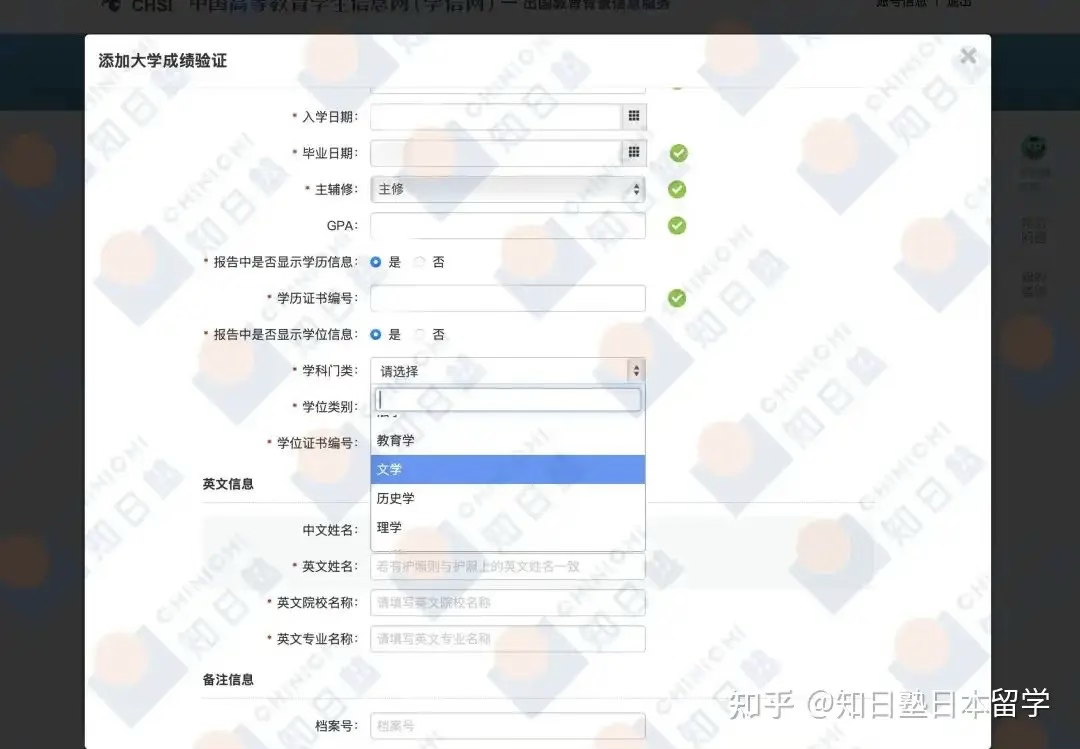
Task: Click green checkmark beside 毕业日期
Action: [679, 153]
